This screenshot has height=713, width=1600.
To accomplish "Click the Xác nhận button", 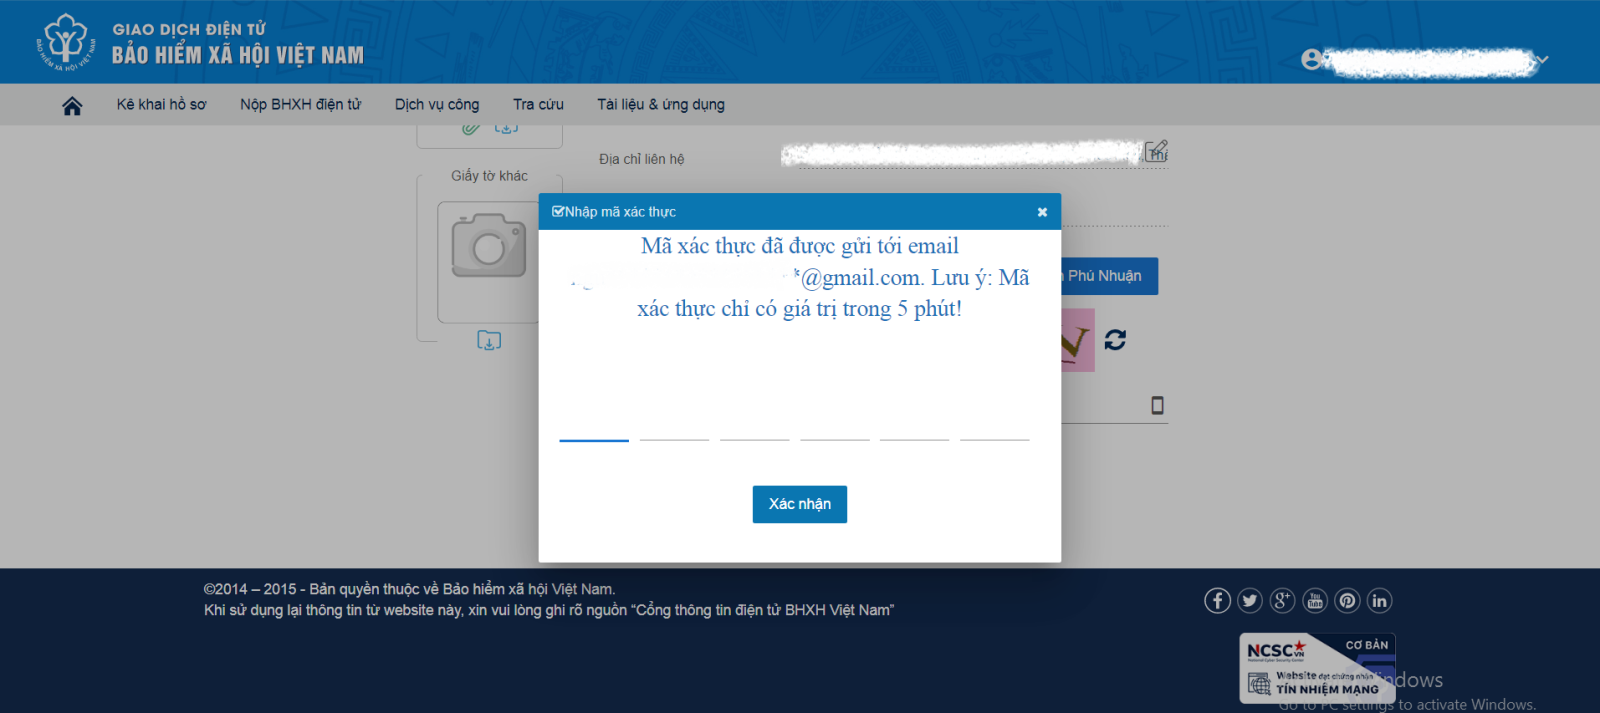I will point(799,504).
